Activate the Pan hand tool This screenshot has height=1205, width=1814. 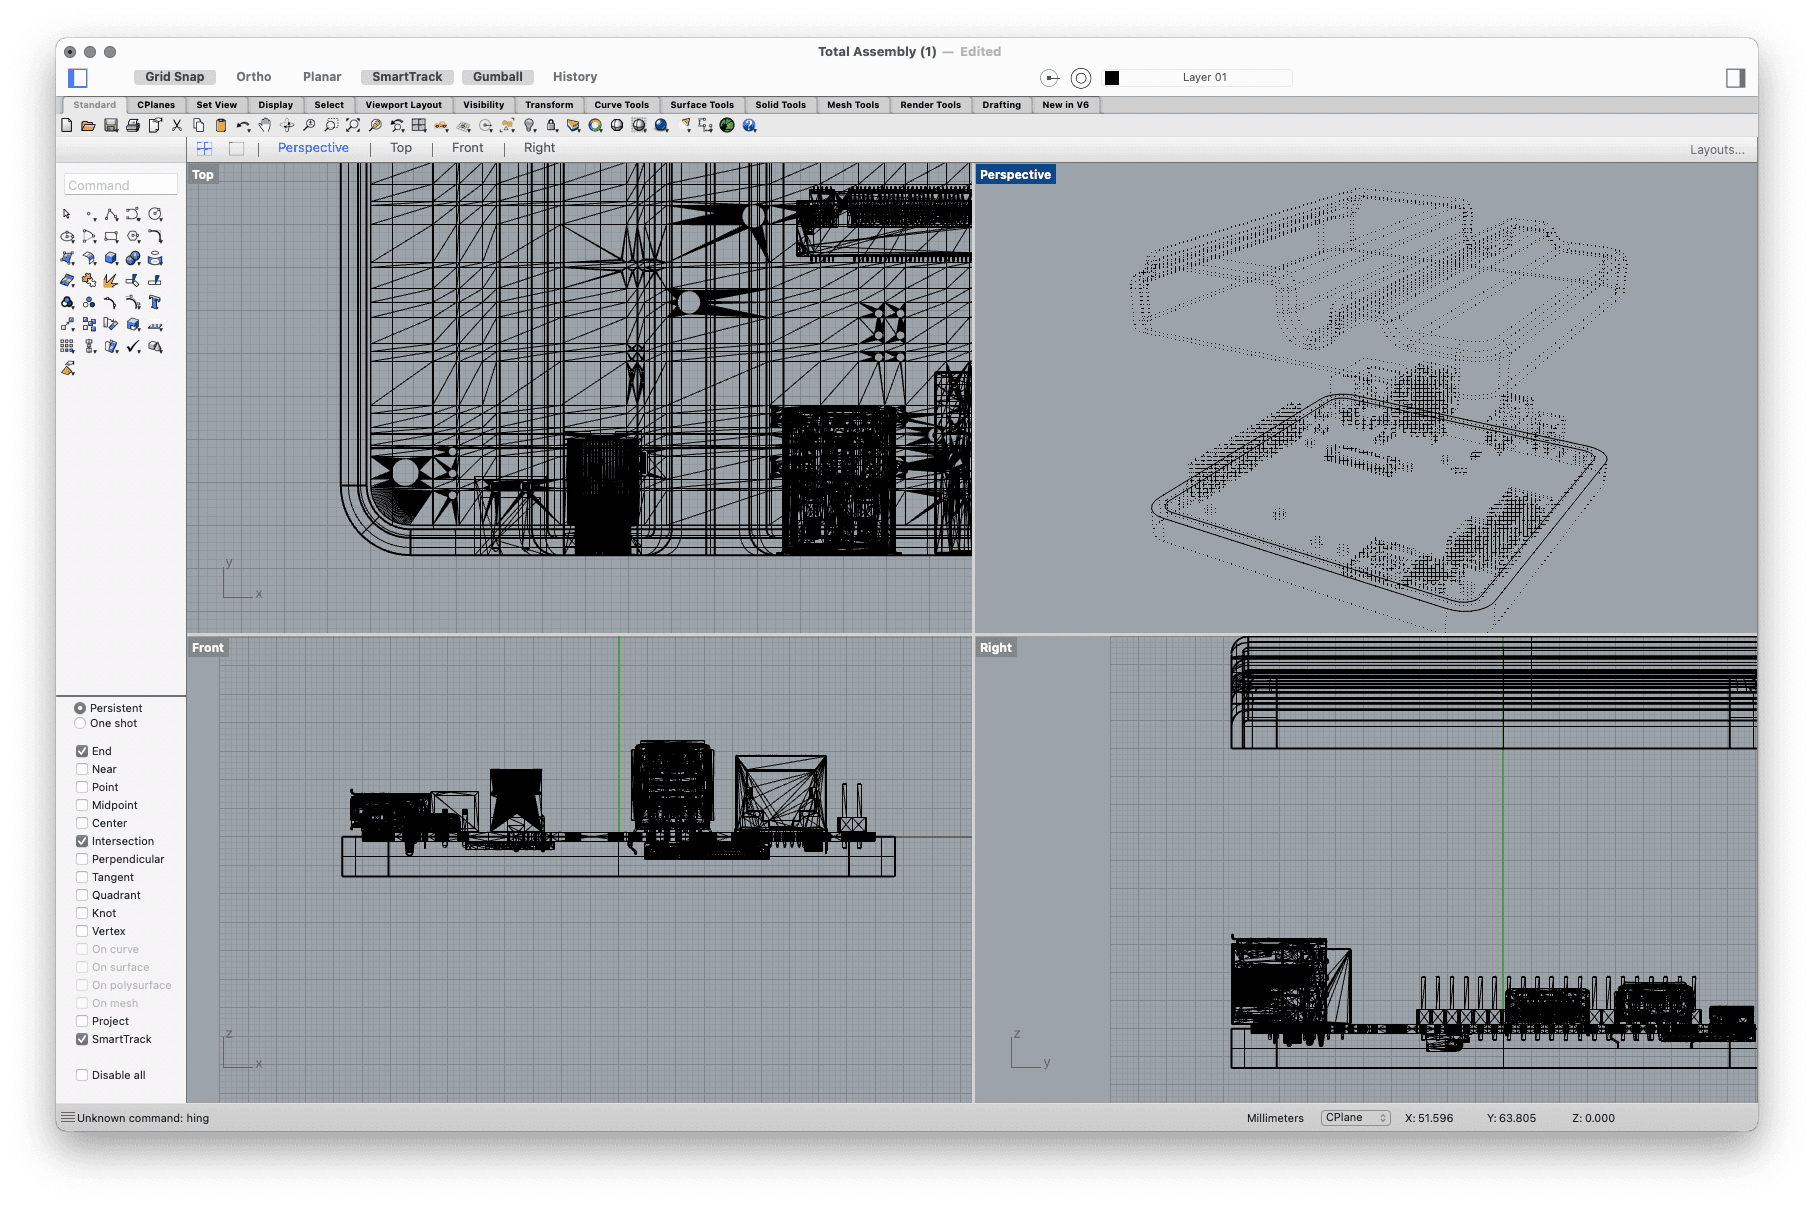coord(265,126)
